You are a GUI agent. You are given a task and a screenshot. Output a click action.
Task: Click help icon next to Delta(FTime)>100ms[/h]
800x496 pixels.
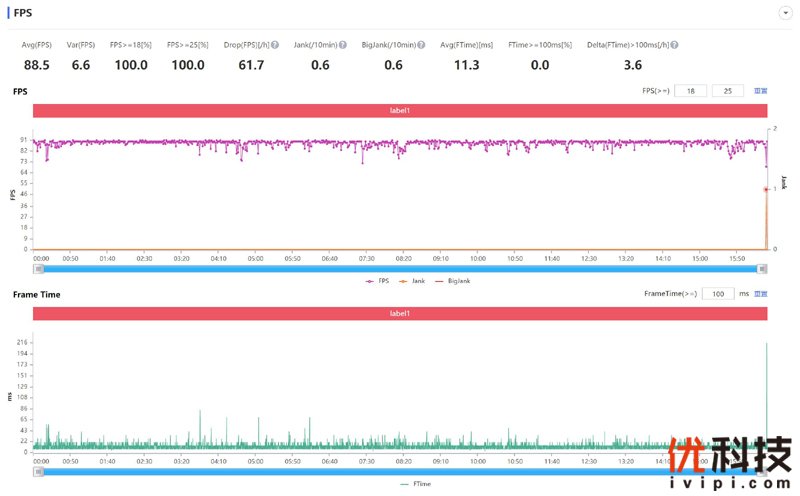click(x=675, y=45)
